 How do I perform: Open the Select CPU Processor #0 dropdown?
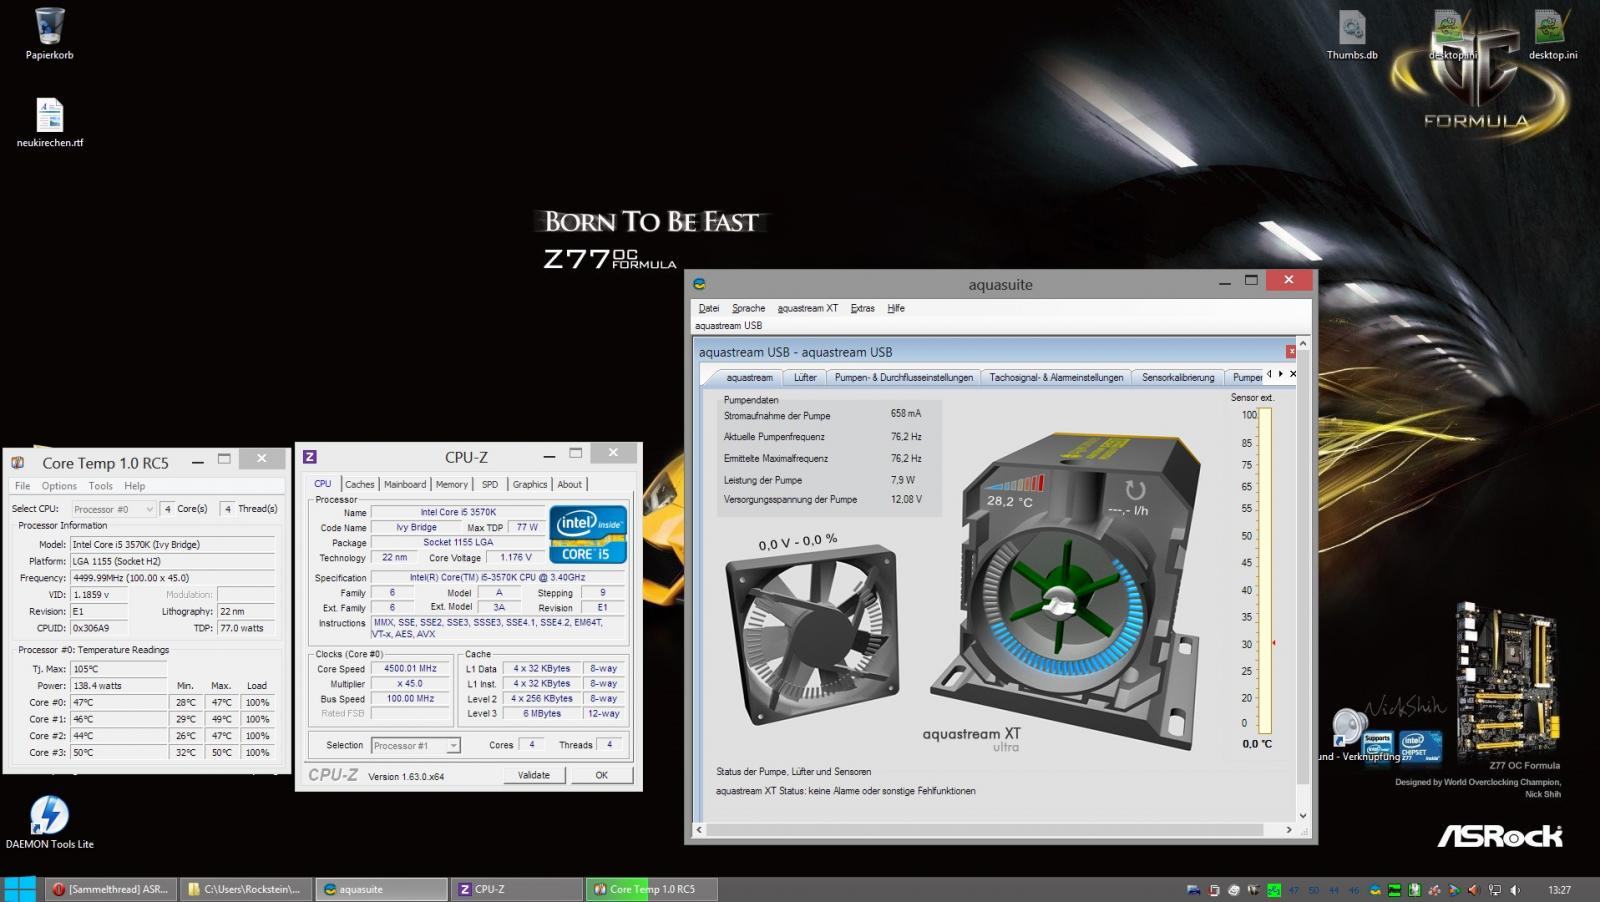pyautogui.click(x=113, y=509)
